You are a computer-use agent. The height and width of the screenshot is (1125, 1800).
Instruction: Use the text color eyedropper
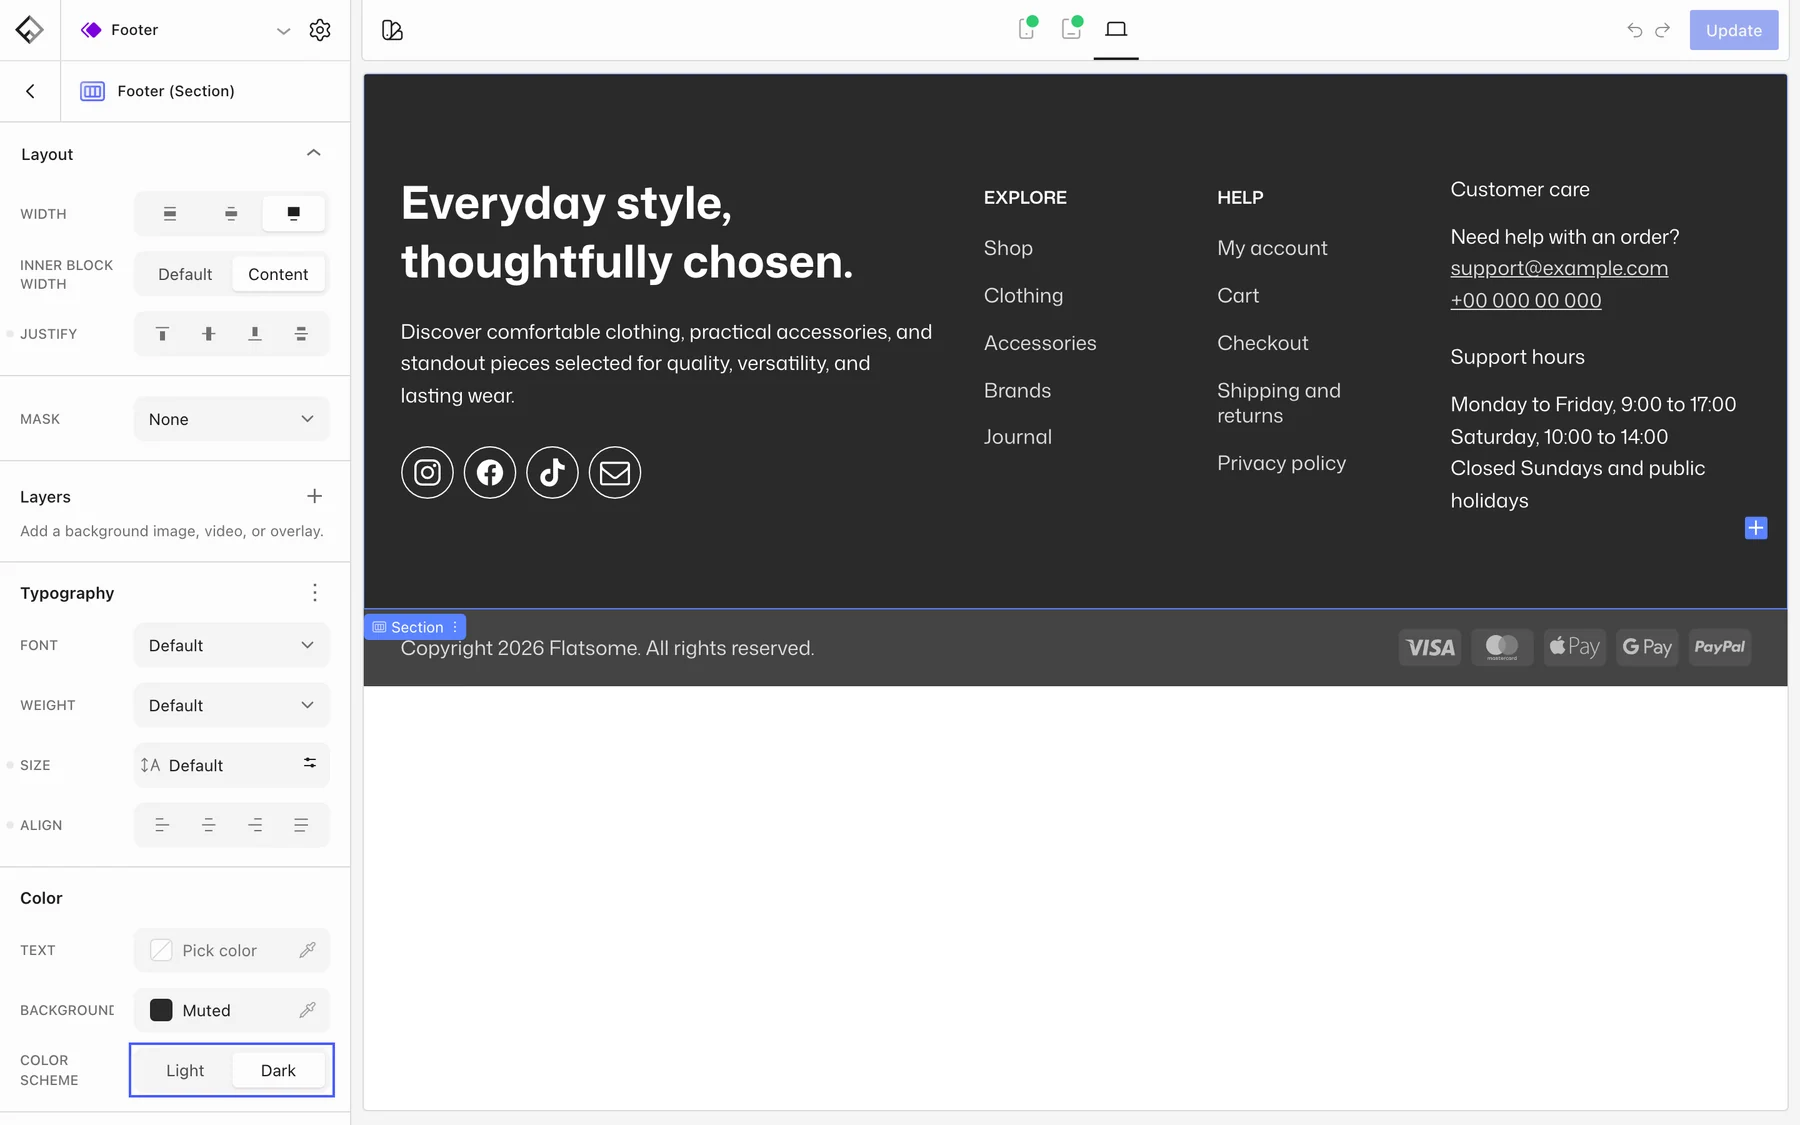(x=307, y=950)
